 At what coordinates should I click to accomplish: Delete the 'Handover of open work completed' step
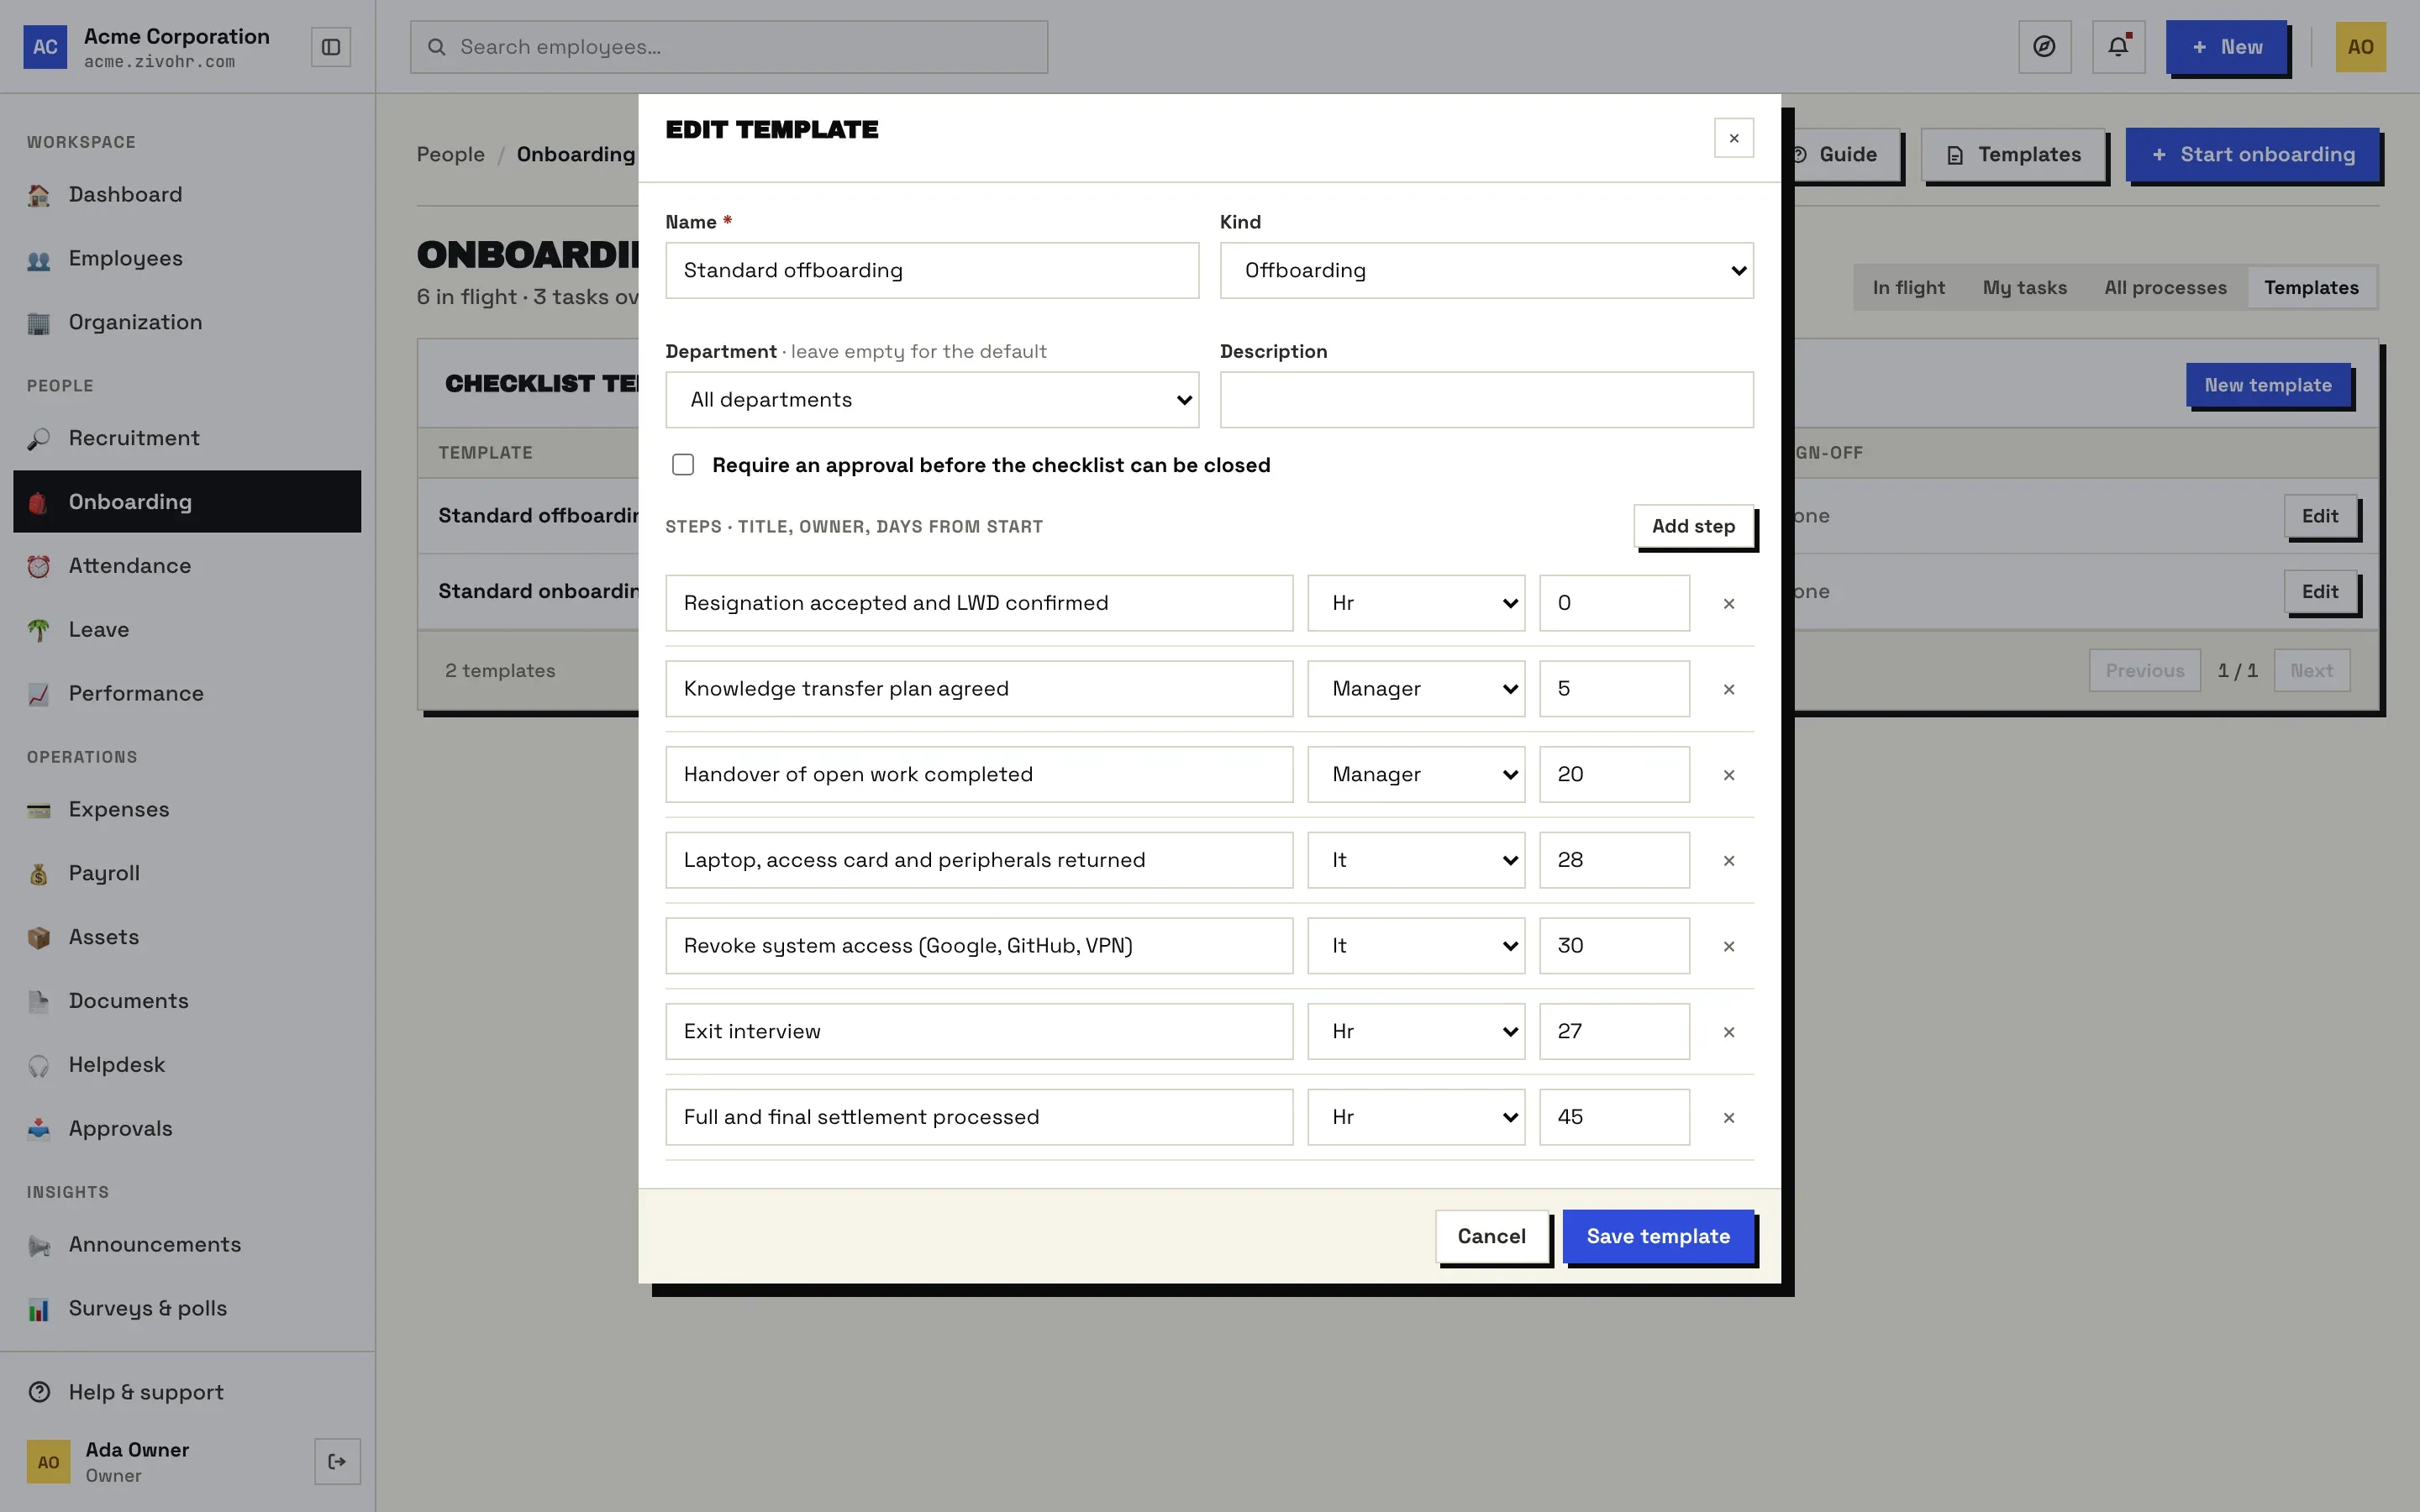point(1728,775)
